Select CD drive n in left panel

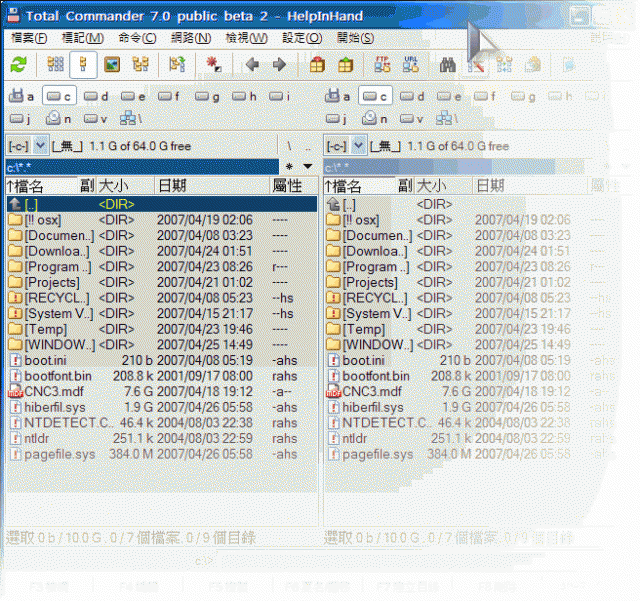(58, 119)
